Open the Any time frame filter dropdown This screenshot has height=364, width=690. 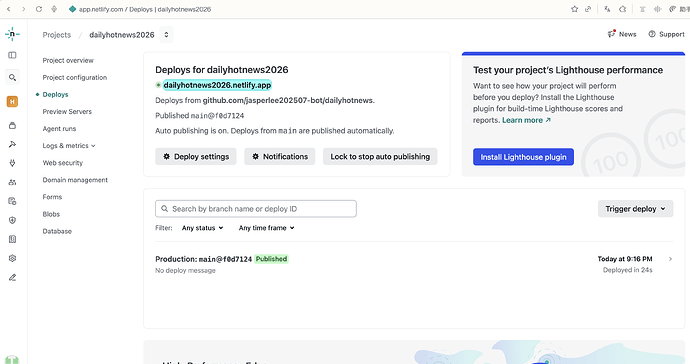pyautogui.click(x=267, y=228)
